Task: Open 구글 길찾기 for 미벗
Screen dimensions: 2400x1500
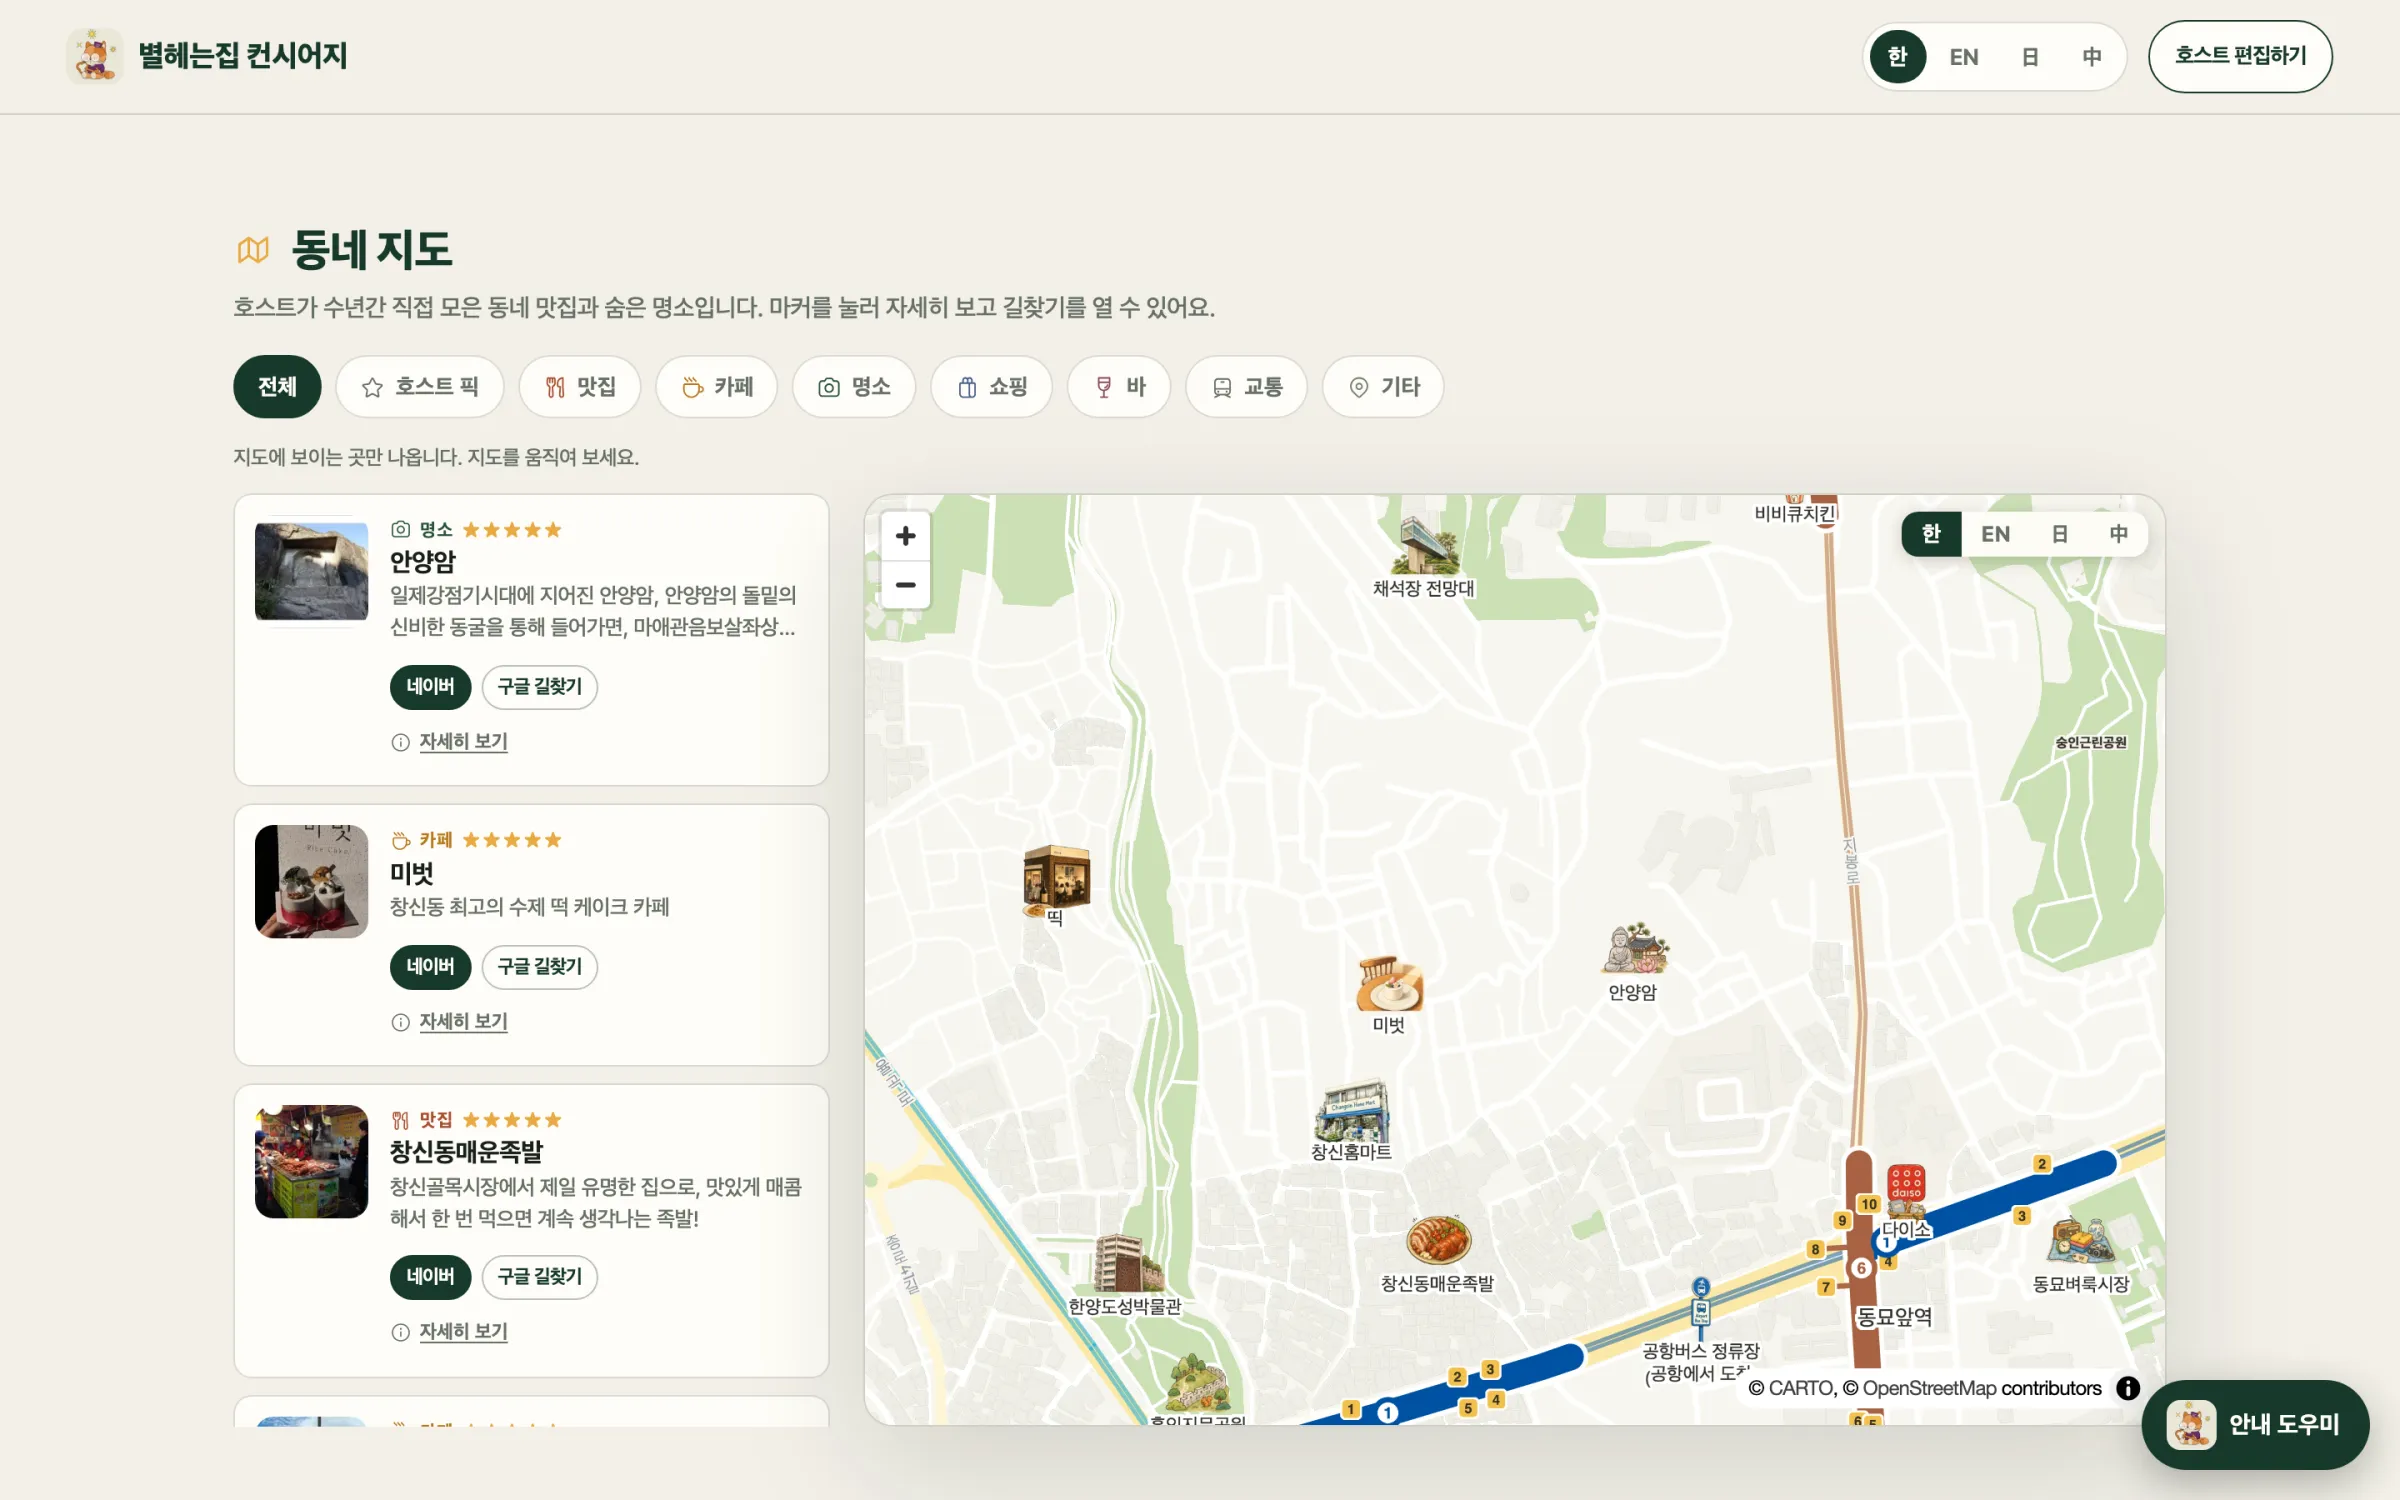Action: point(540,967)
